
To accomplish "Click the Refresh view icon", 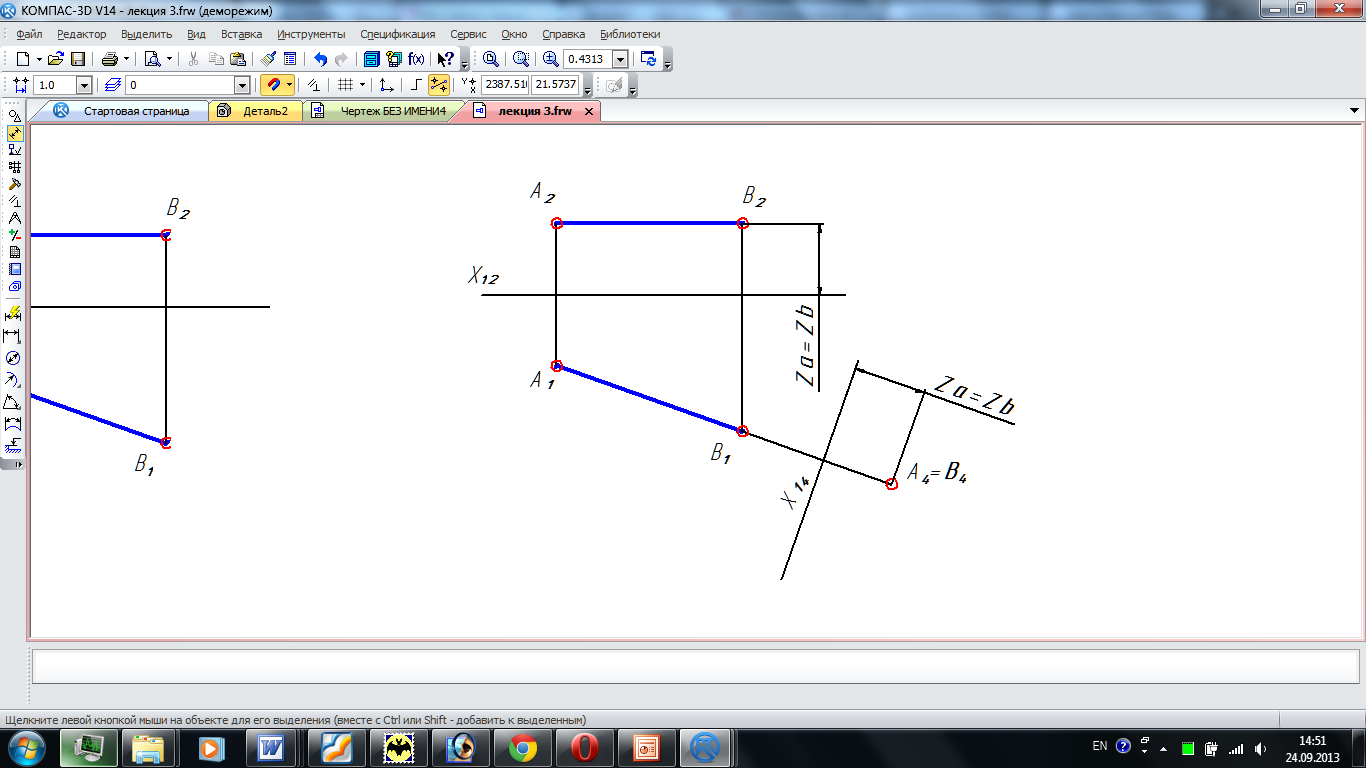I will coord(649,59).
